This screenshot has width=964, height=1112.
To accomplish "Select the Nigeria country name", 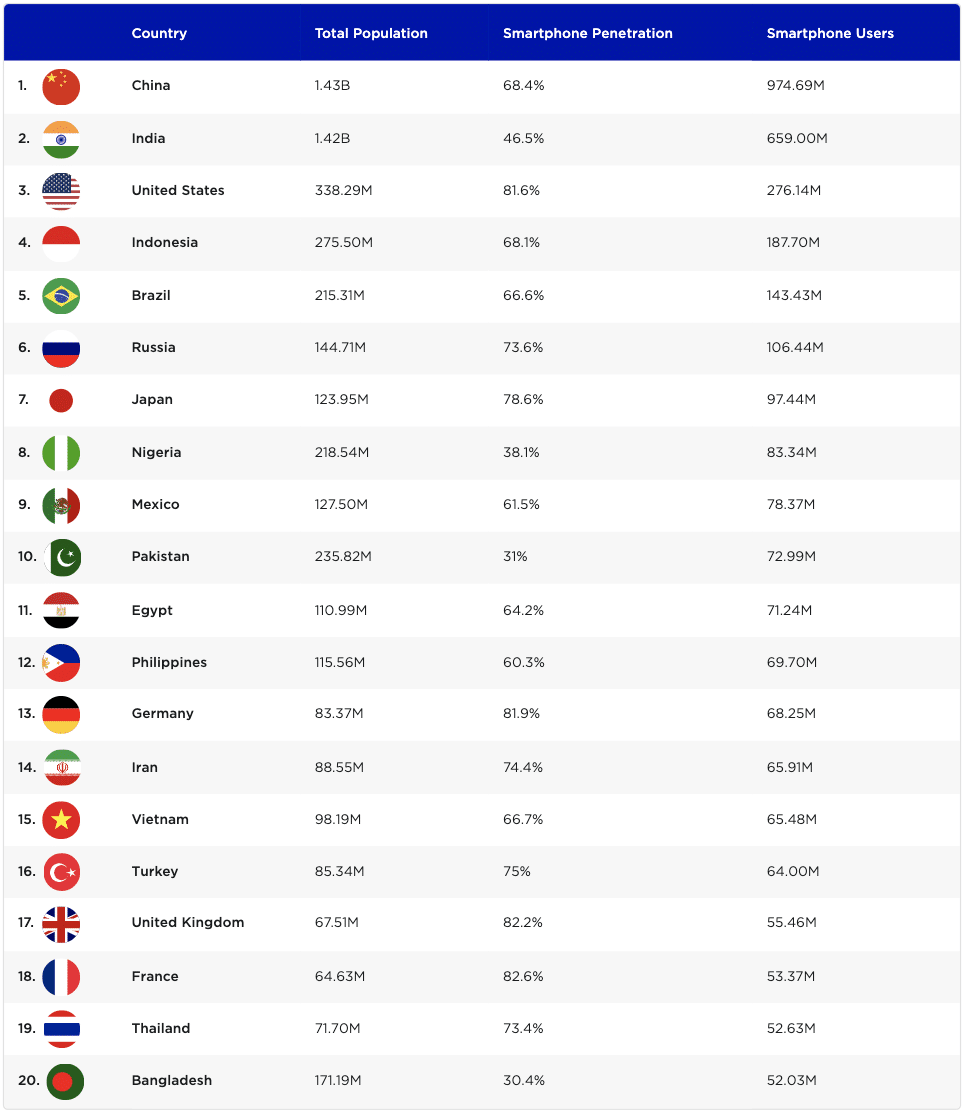I will pos(156,452).
